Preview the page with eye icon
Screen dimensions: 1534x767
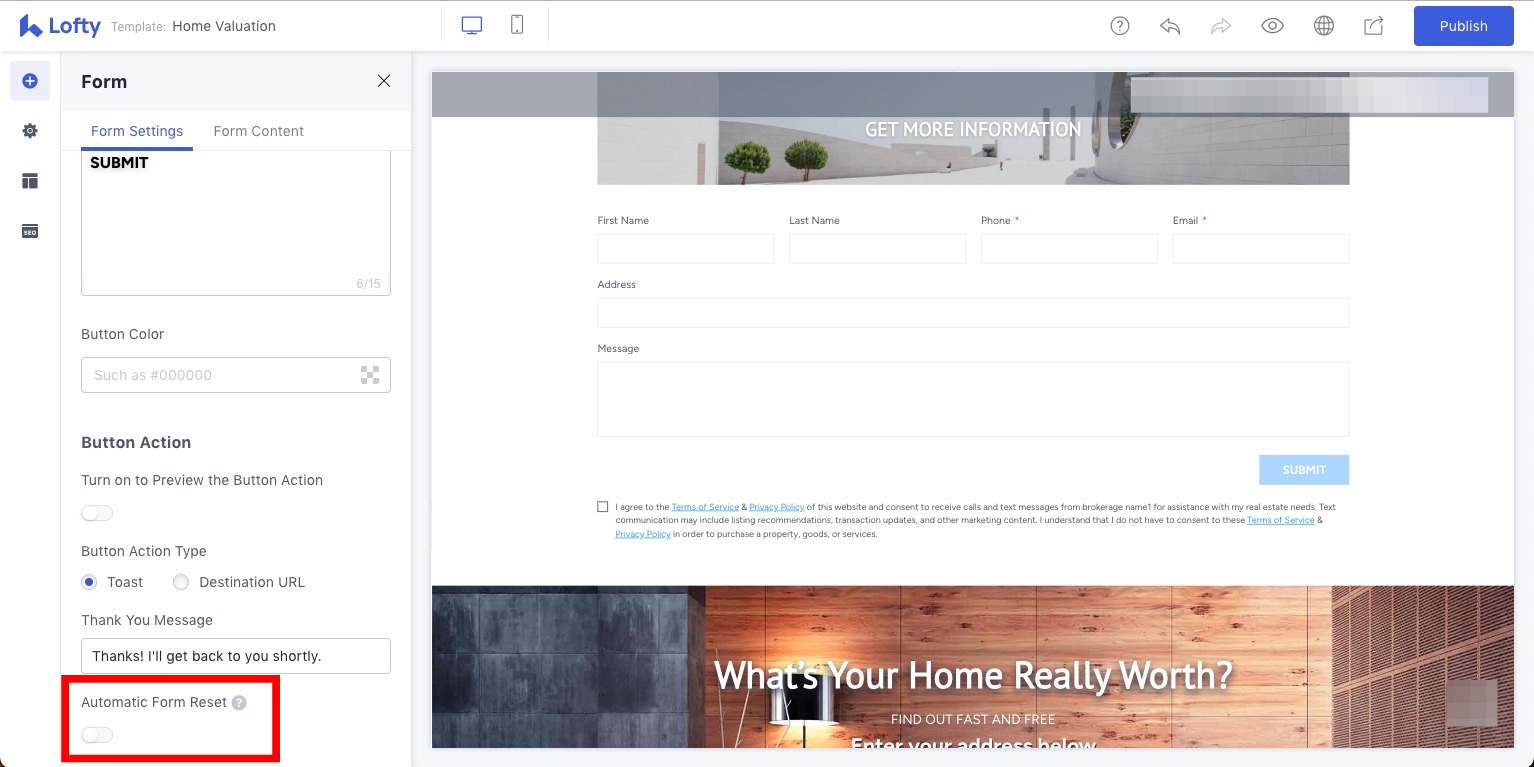(x=1272, y=27)
